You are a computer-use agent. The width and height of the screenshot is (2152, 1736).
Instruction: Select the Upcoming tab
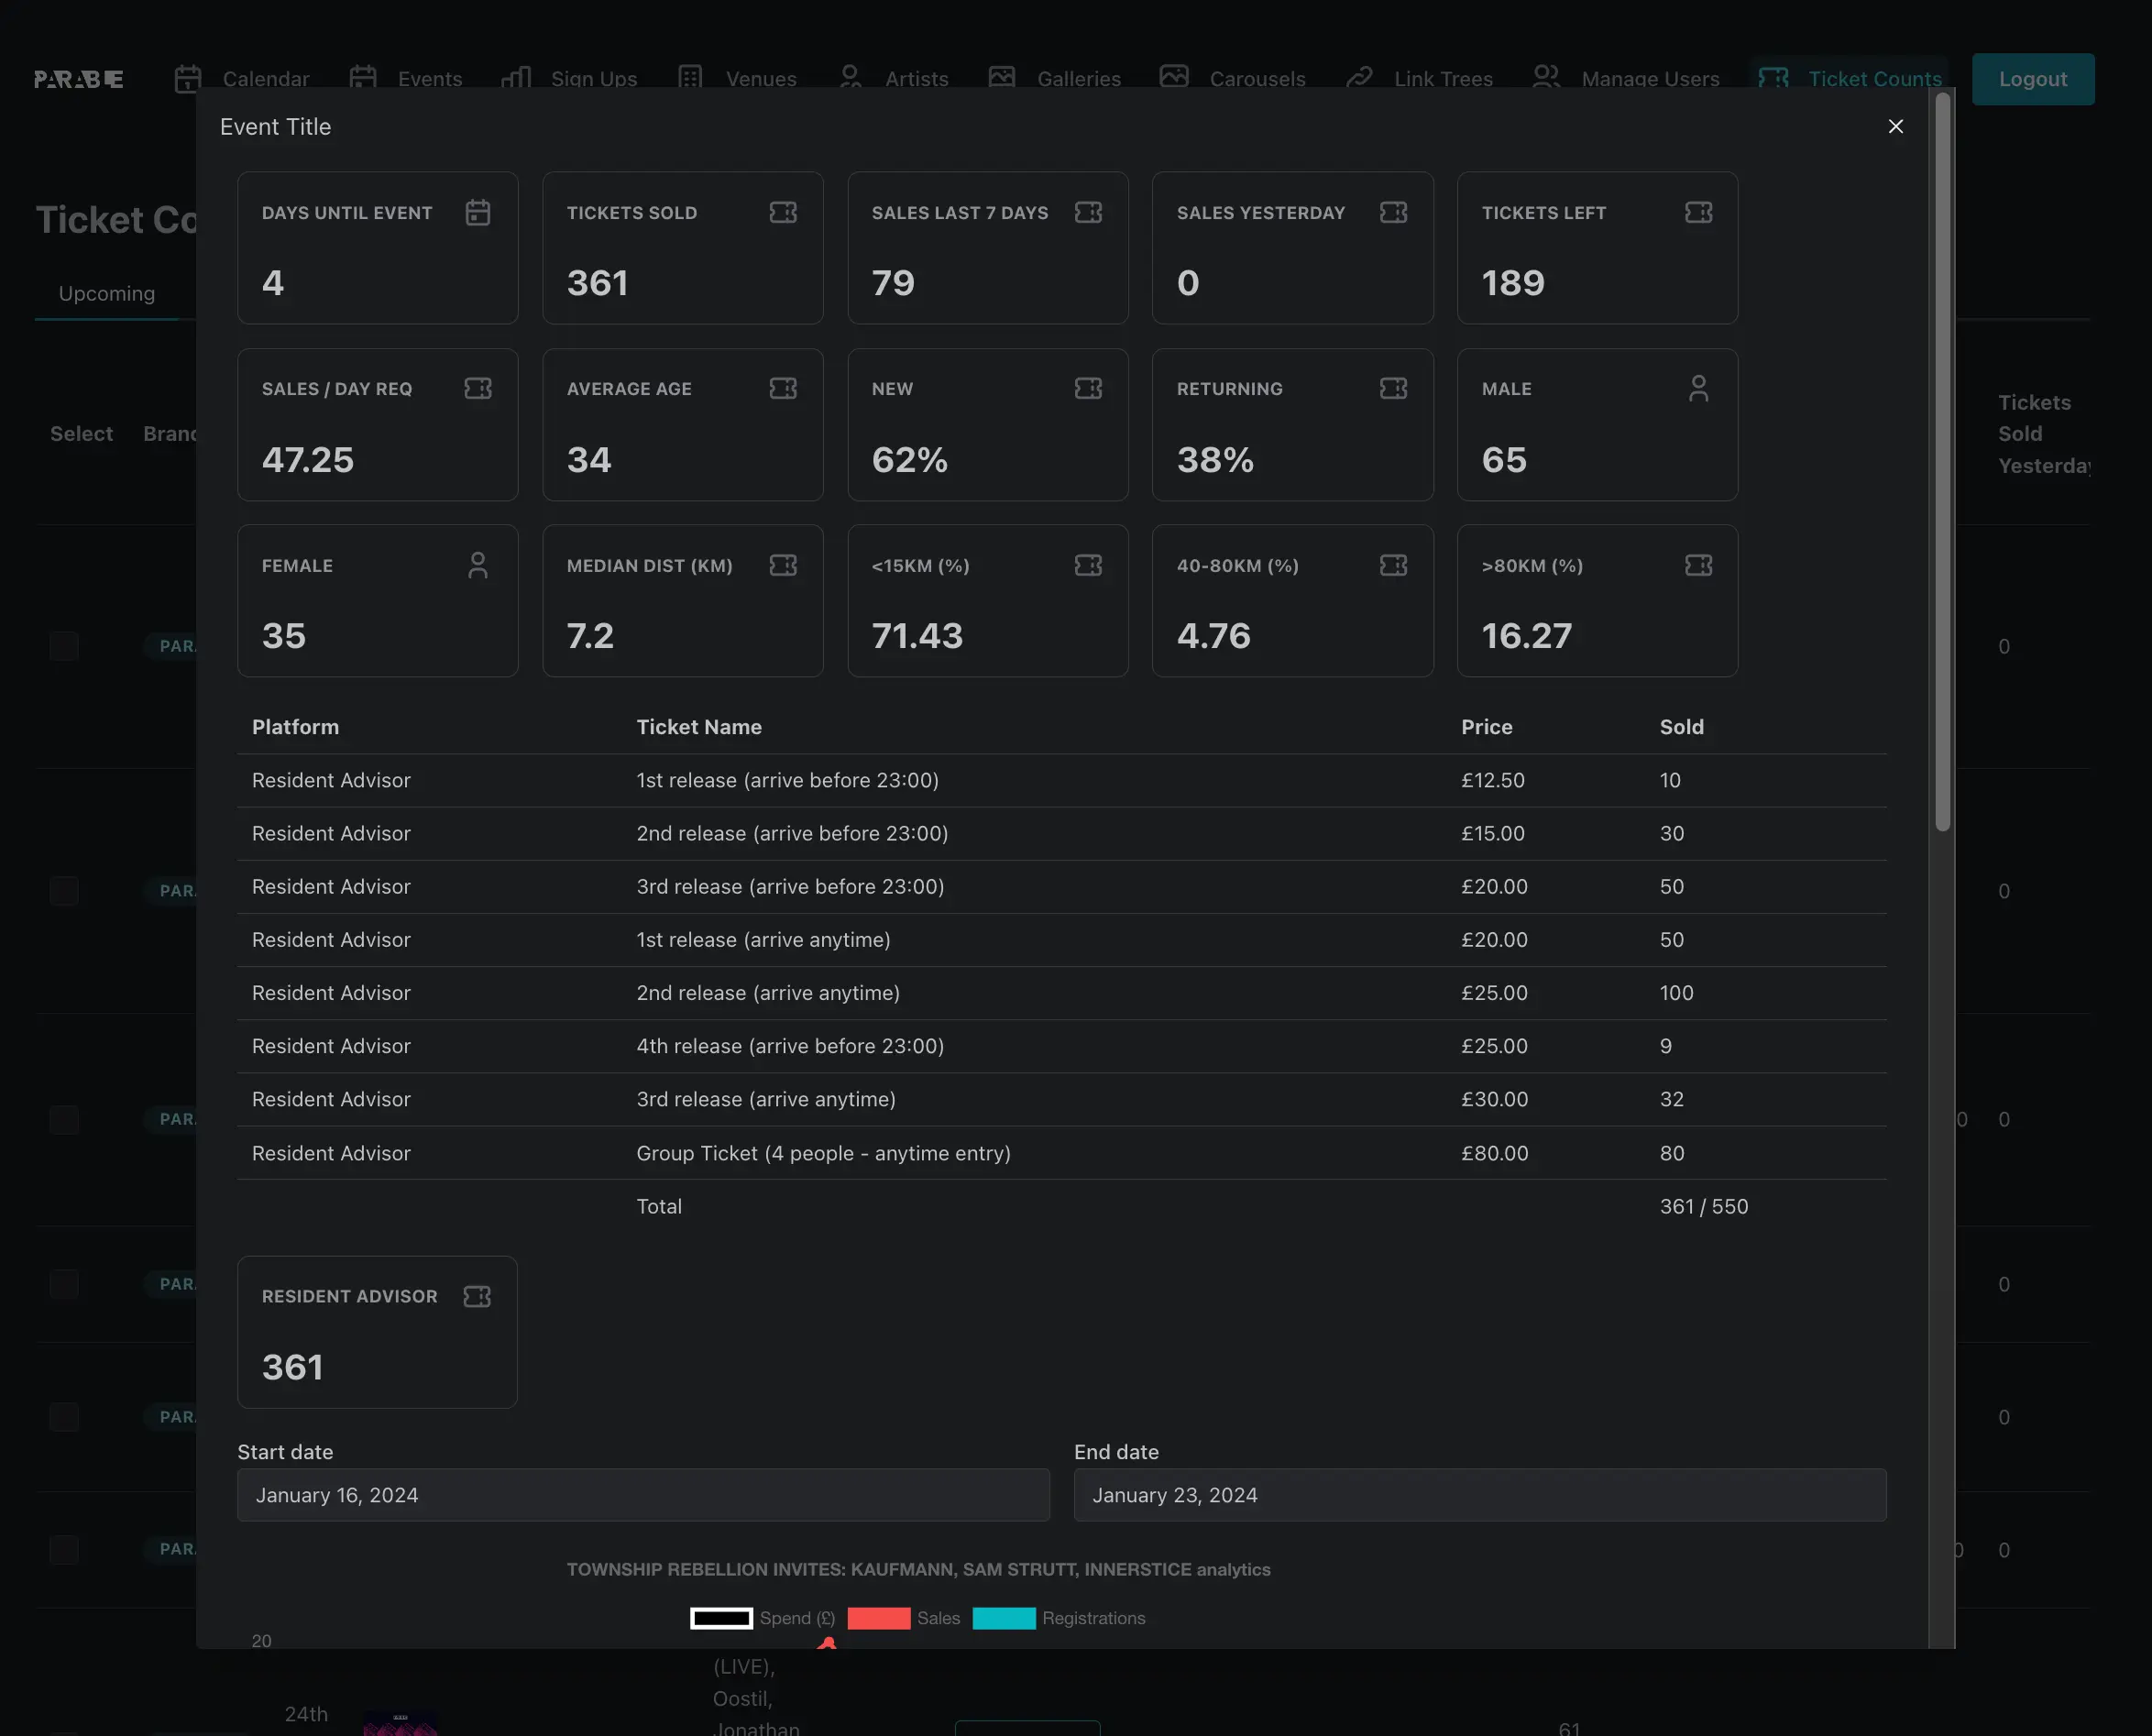point(106,292)
